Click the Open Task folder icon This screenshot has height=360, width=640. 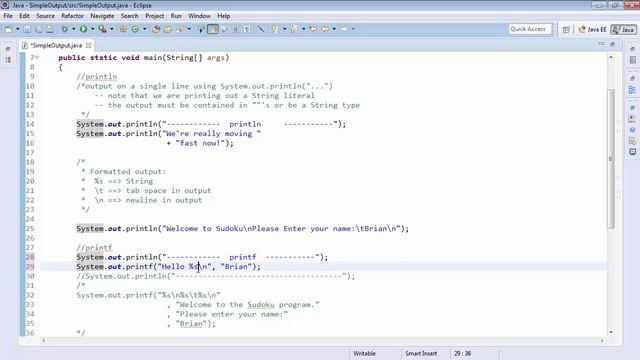point(167,29)
